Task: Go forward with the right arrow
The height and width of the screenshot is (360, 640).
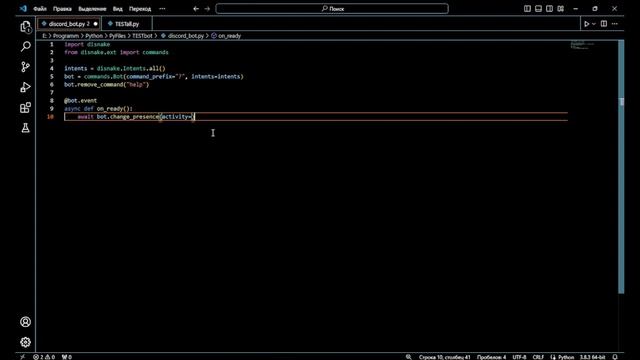Action: (x=207, y=9)
